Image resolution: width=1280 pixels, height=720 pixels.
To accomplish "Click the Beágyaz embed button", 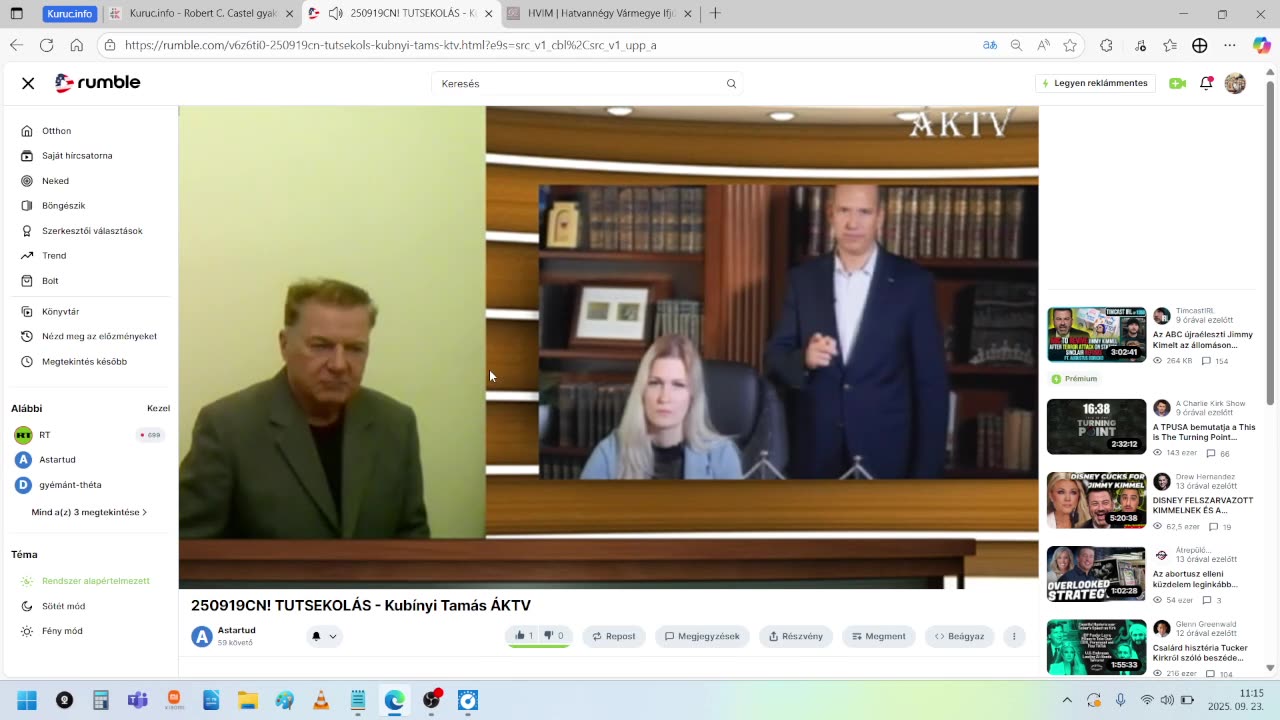I will pos(959,636).
